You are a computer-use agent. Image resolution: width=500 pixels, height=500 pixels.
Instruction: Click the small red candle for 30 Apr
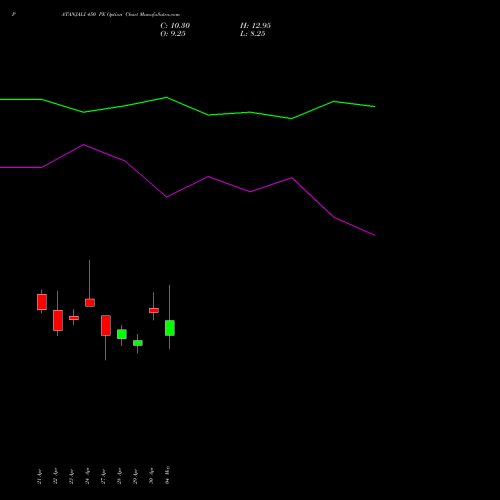(x=154, y=310)
